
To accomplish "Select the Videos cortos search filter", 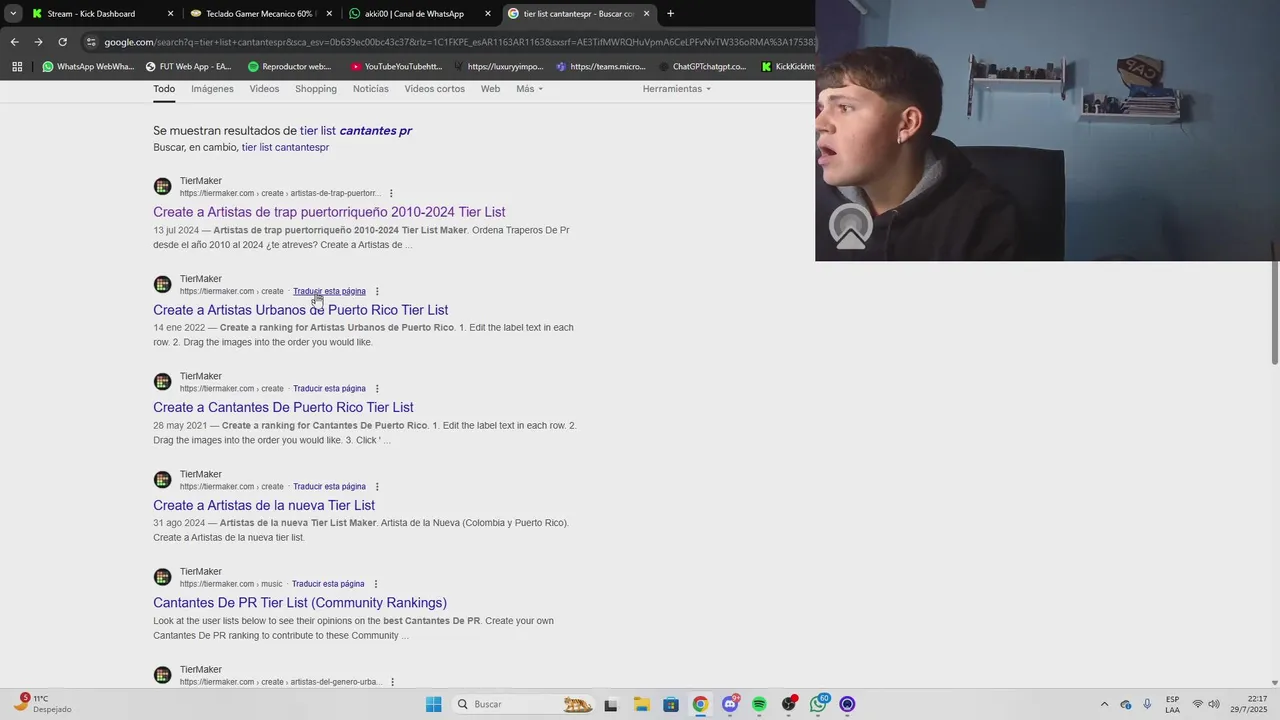I will [434, 89].
